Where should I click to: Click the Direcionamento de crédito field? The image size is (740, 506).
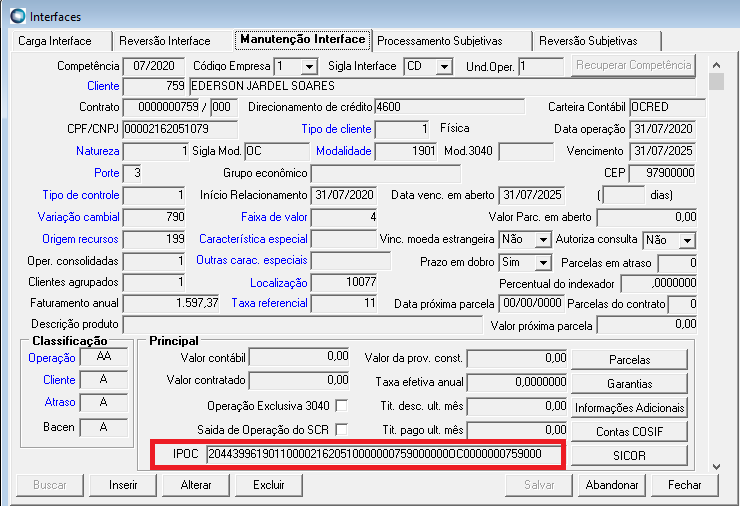click(x=449, y=107)
